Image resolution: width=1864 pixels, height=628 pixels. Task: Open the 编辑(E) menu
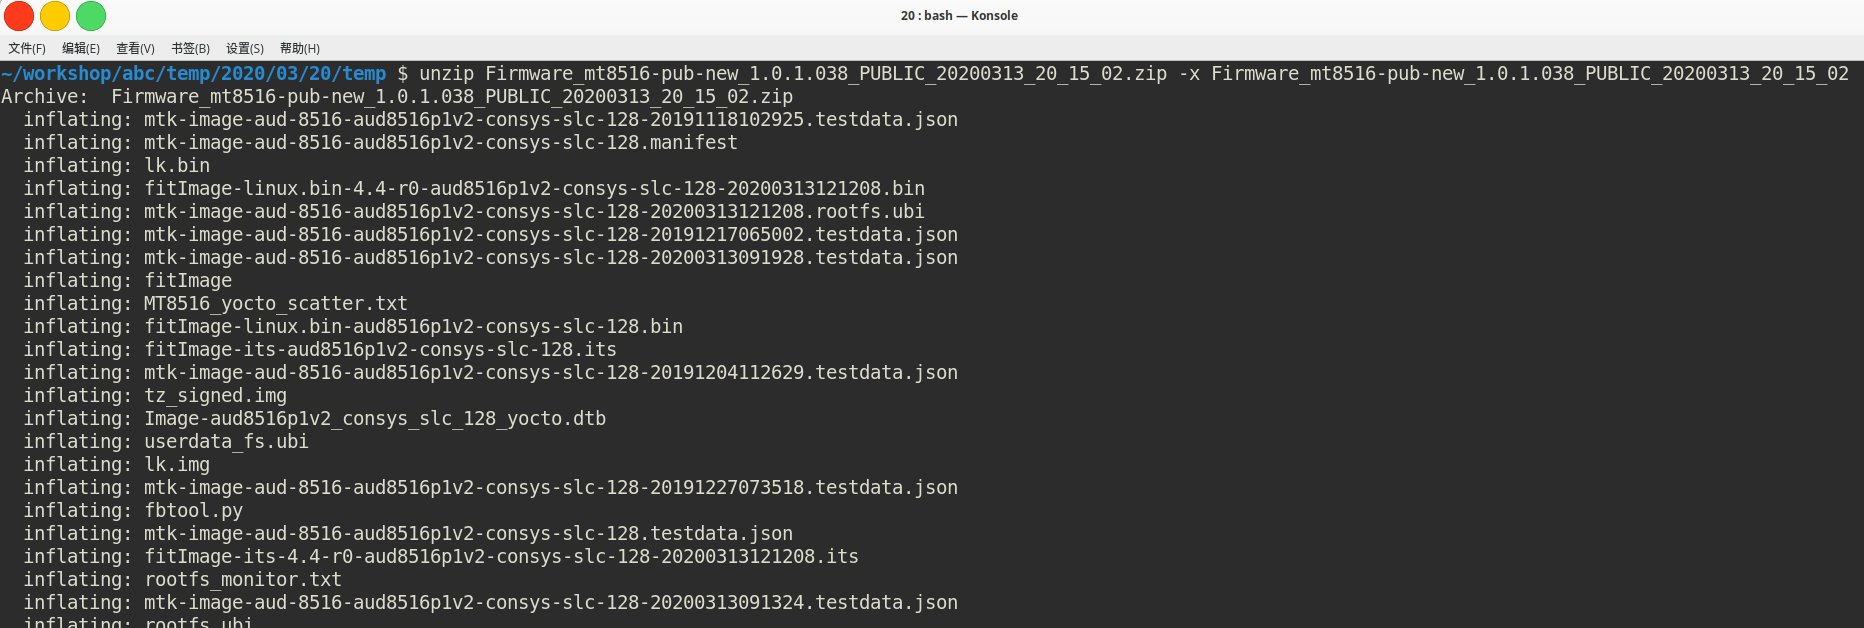81,48
